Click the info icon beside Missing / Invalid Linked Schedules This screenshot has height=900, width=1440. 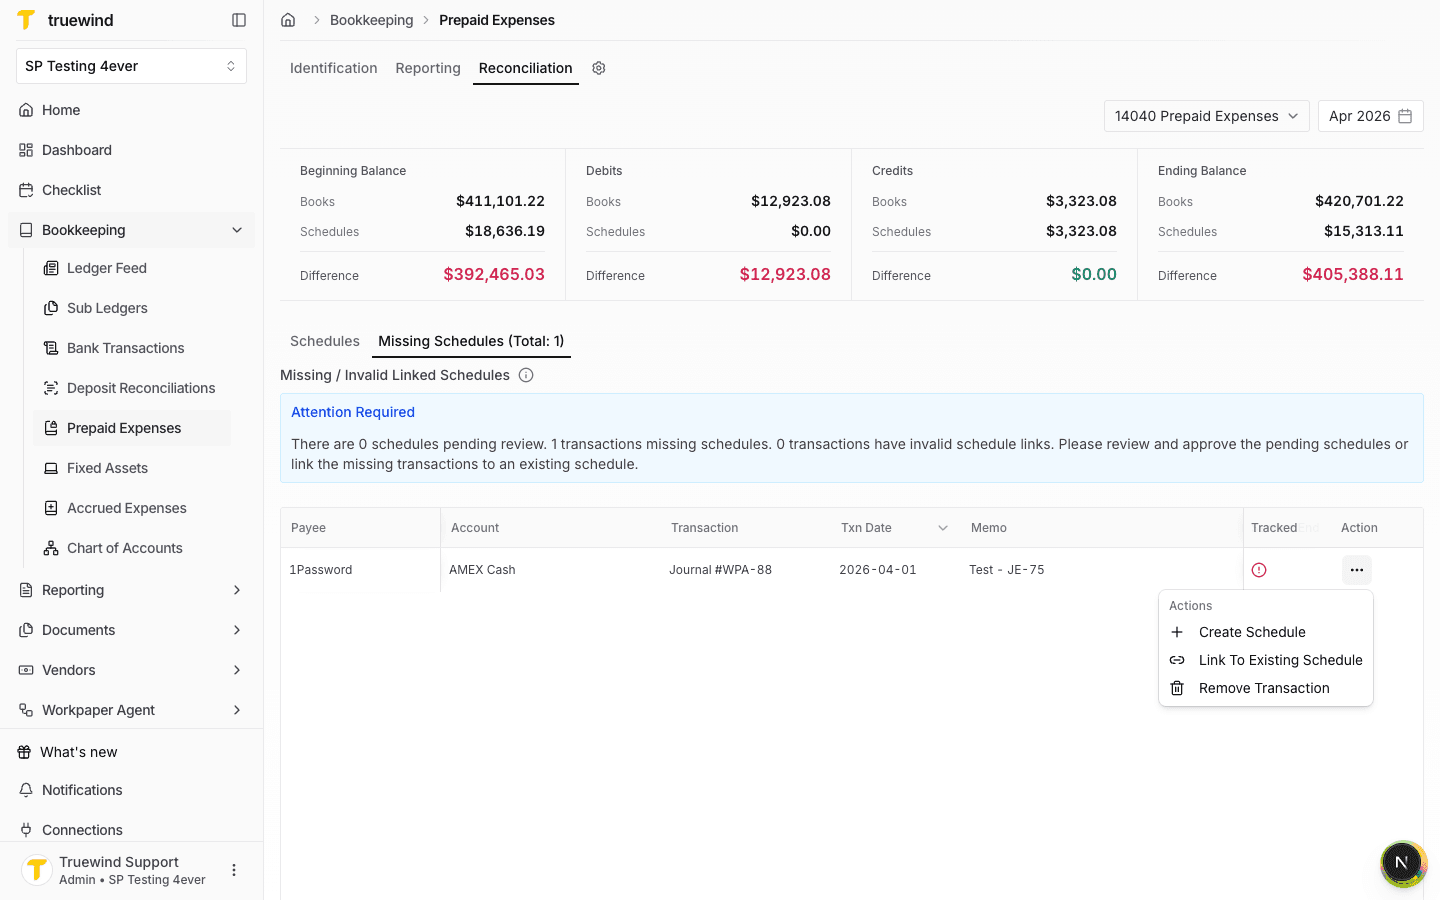point(526,375)
